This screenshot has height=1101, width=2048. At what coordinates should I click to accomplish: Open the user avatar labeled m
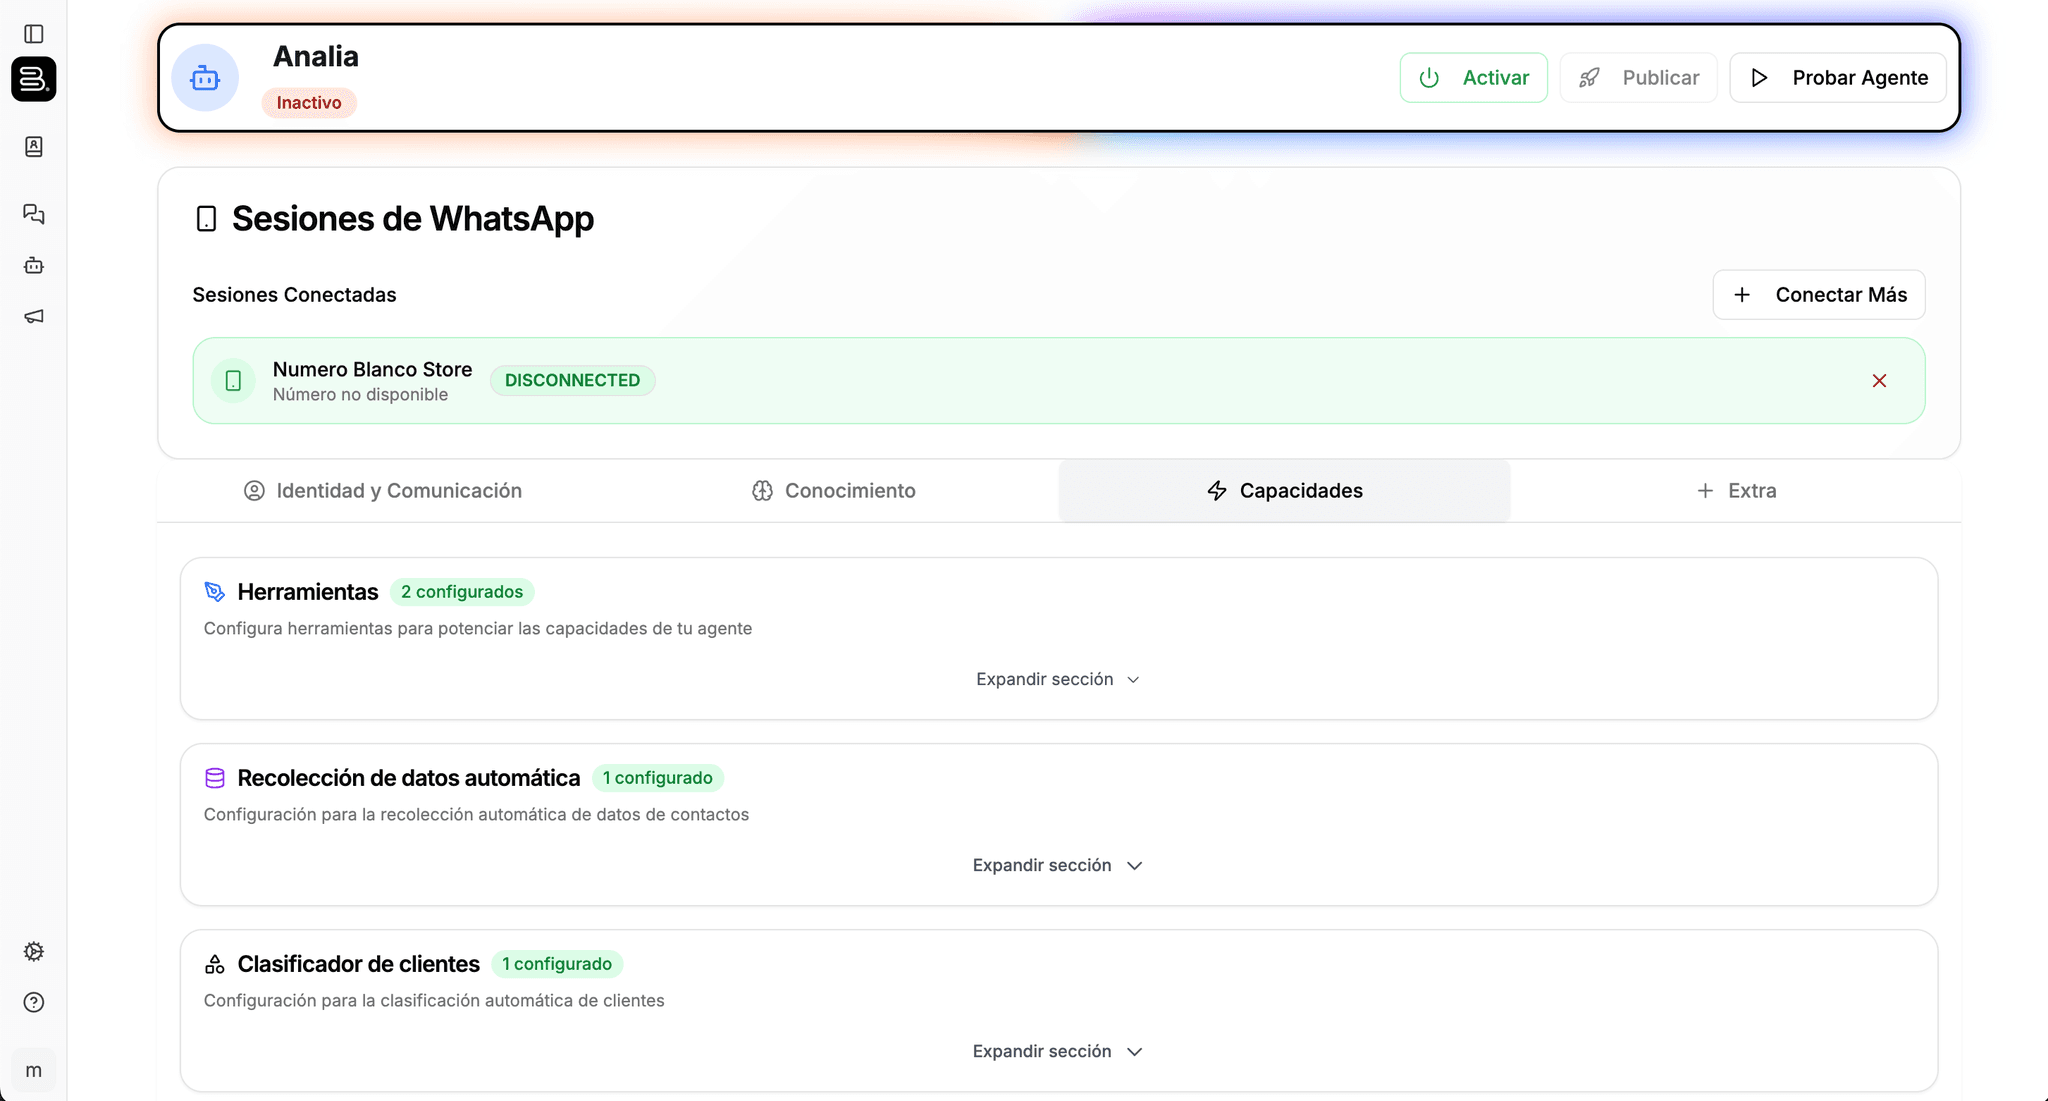[34, 1071]
